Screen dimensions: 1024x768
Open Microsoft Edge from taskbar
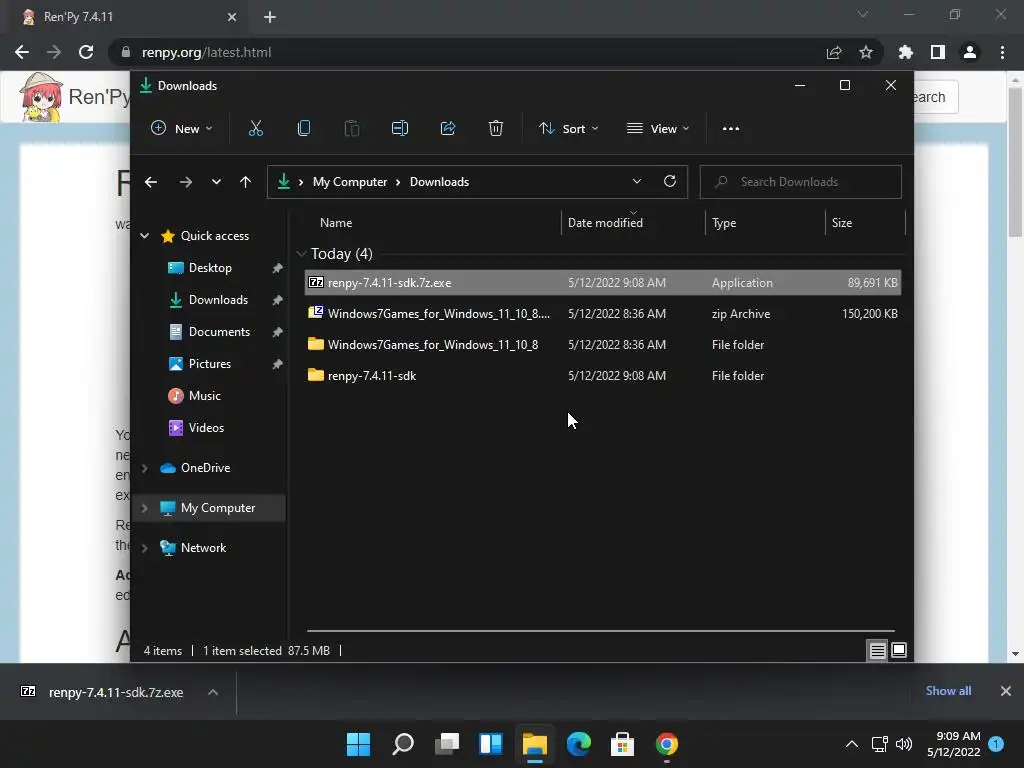(x=579, y=744)
